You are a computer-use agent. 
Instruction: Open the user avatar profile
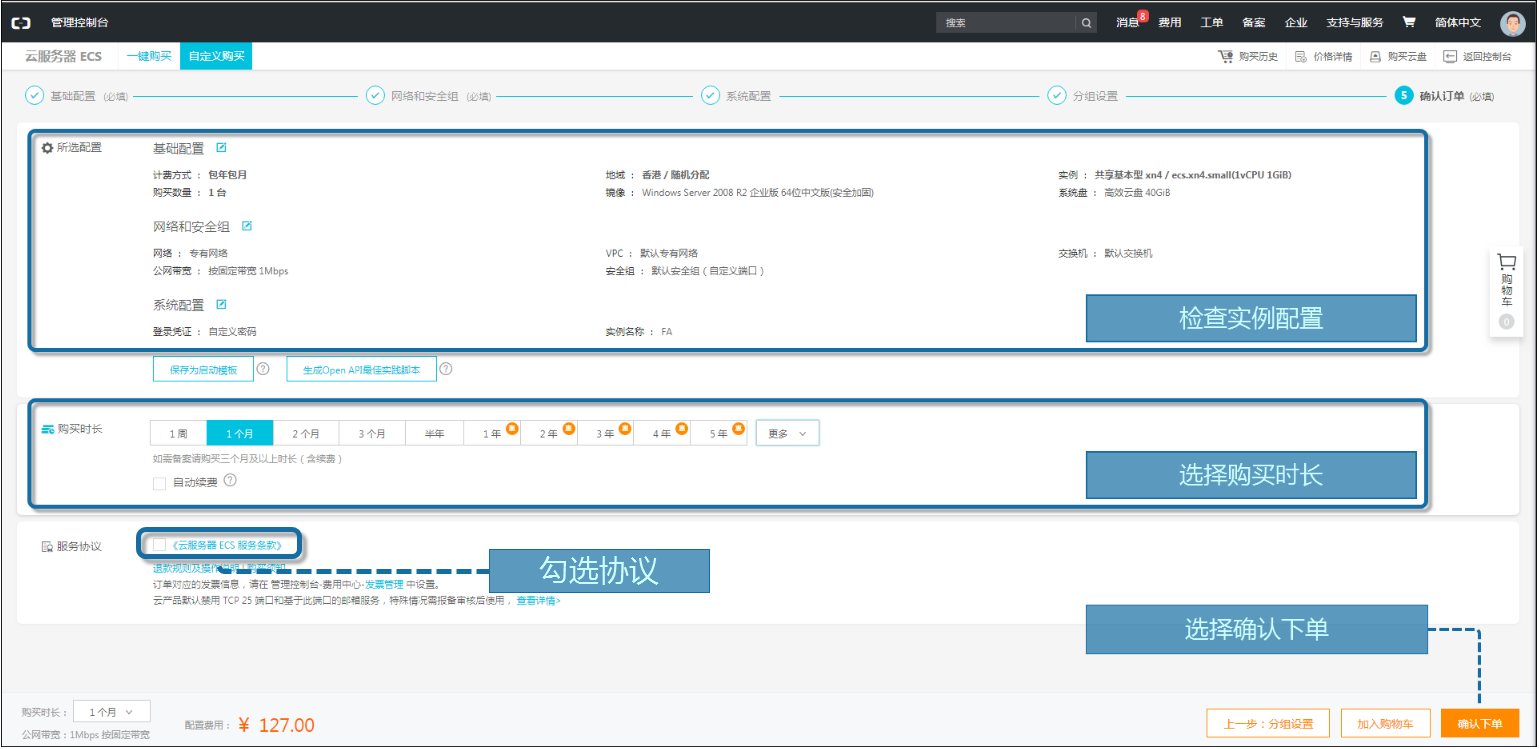click(x=1512, y=23)
